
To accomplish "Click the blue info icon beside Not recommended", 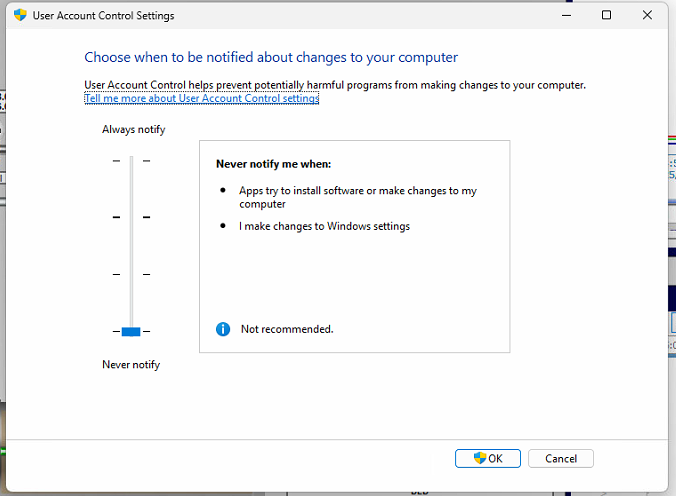I will coord(223,329).
